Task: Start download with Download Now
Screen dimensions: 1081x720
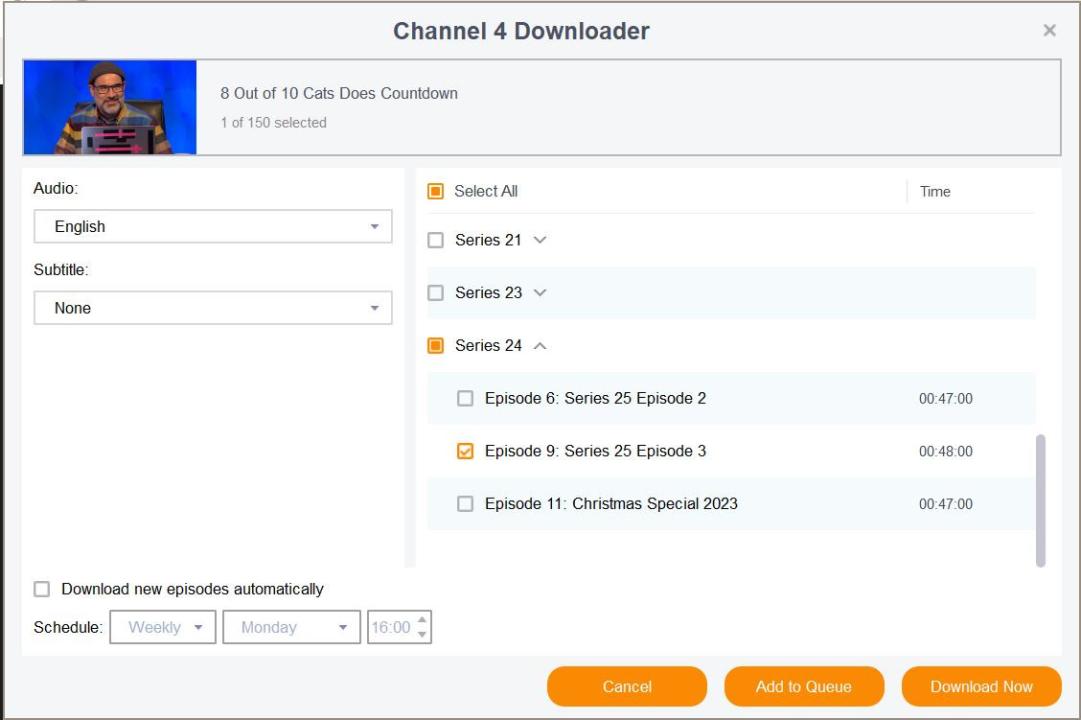Action: coord(981,687)
